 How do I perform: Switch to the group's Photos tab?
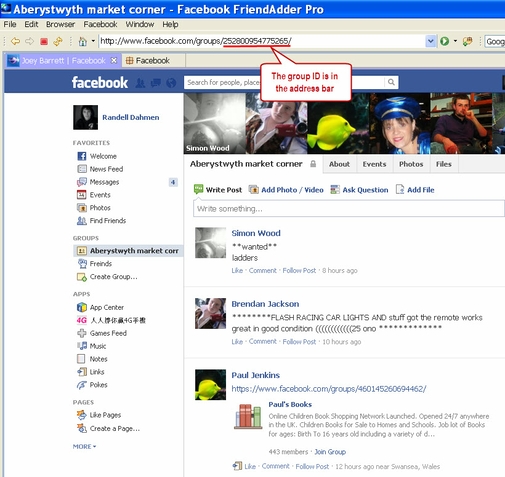point(411,164)
